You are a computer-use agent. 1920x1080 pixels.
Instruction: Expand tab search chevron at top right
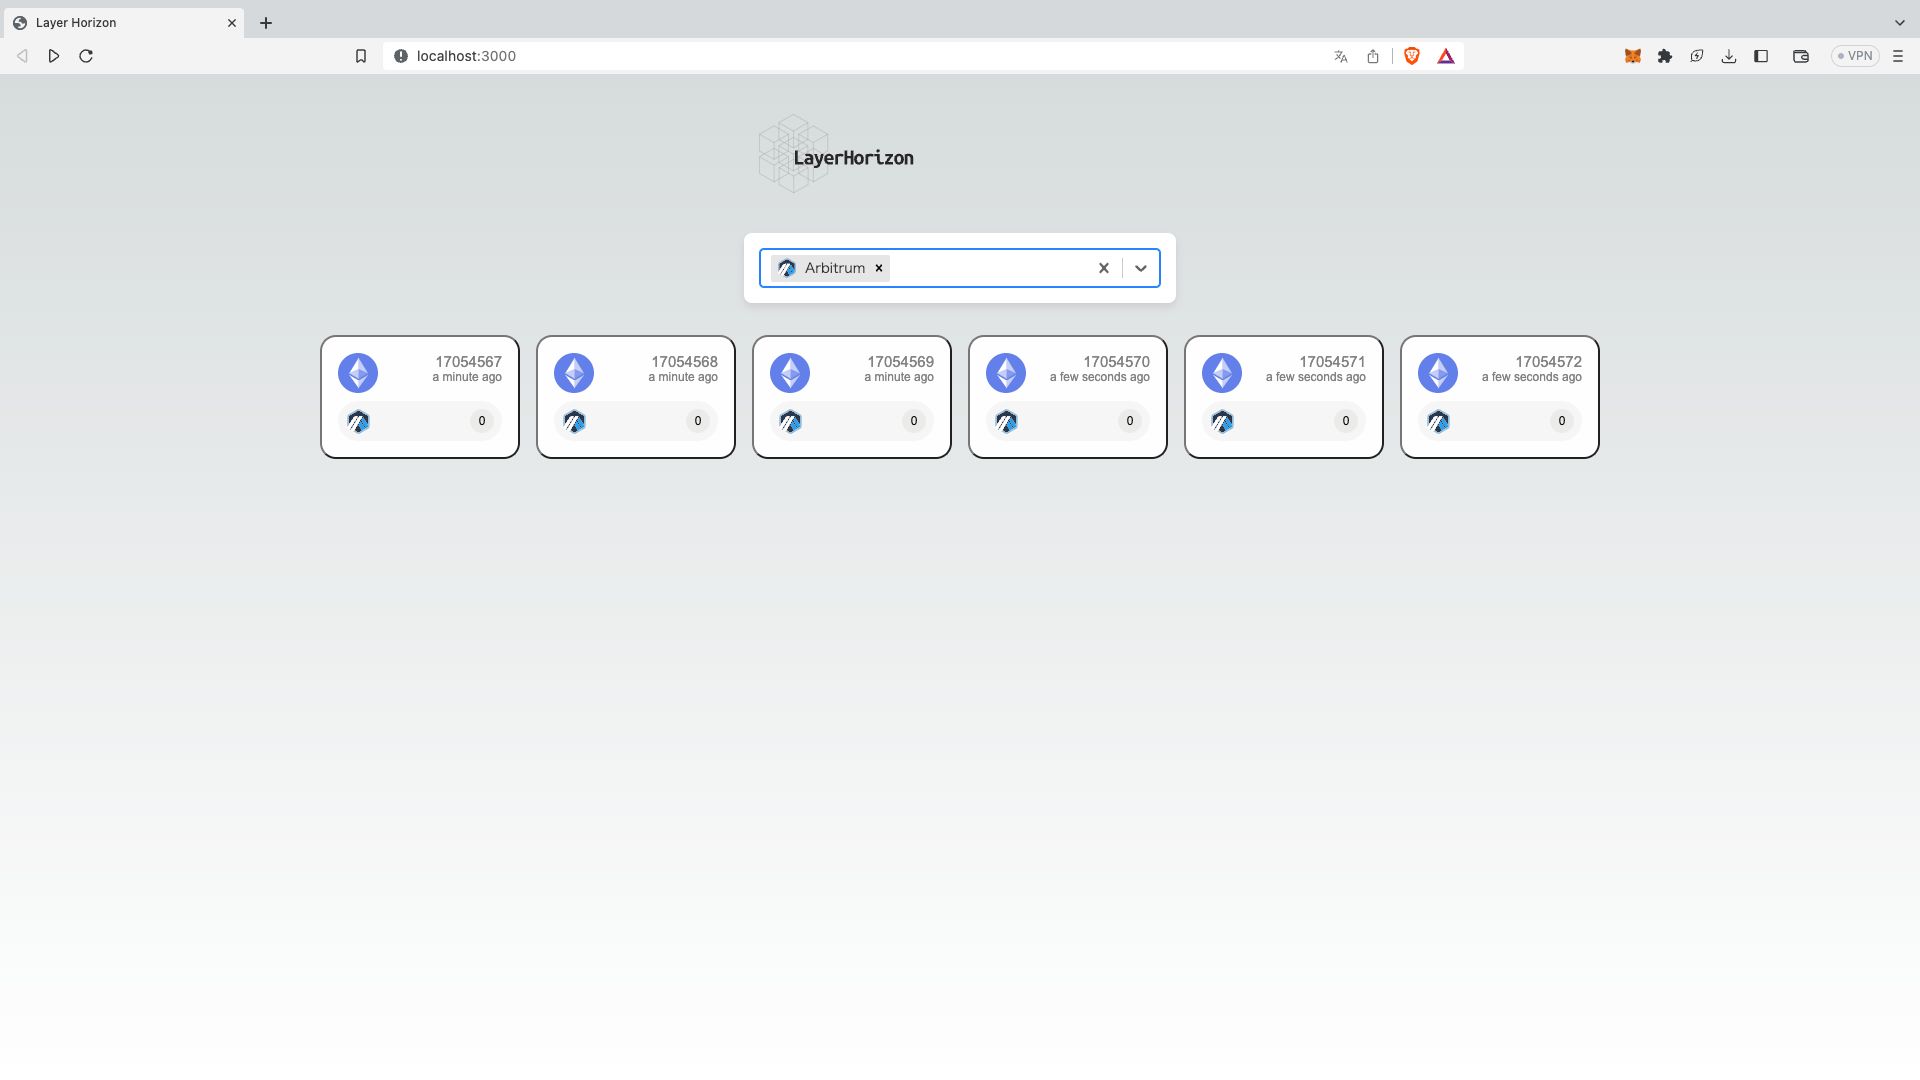coord(1900,22)
